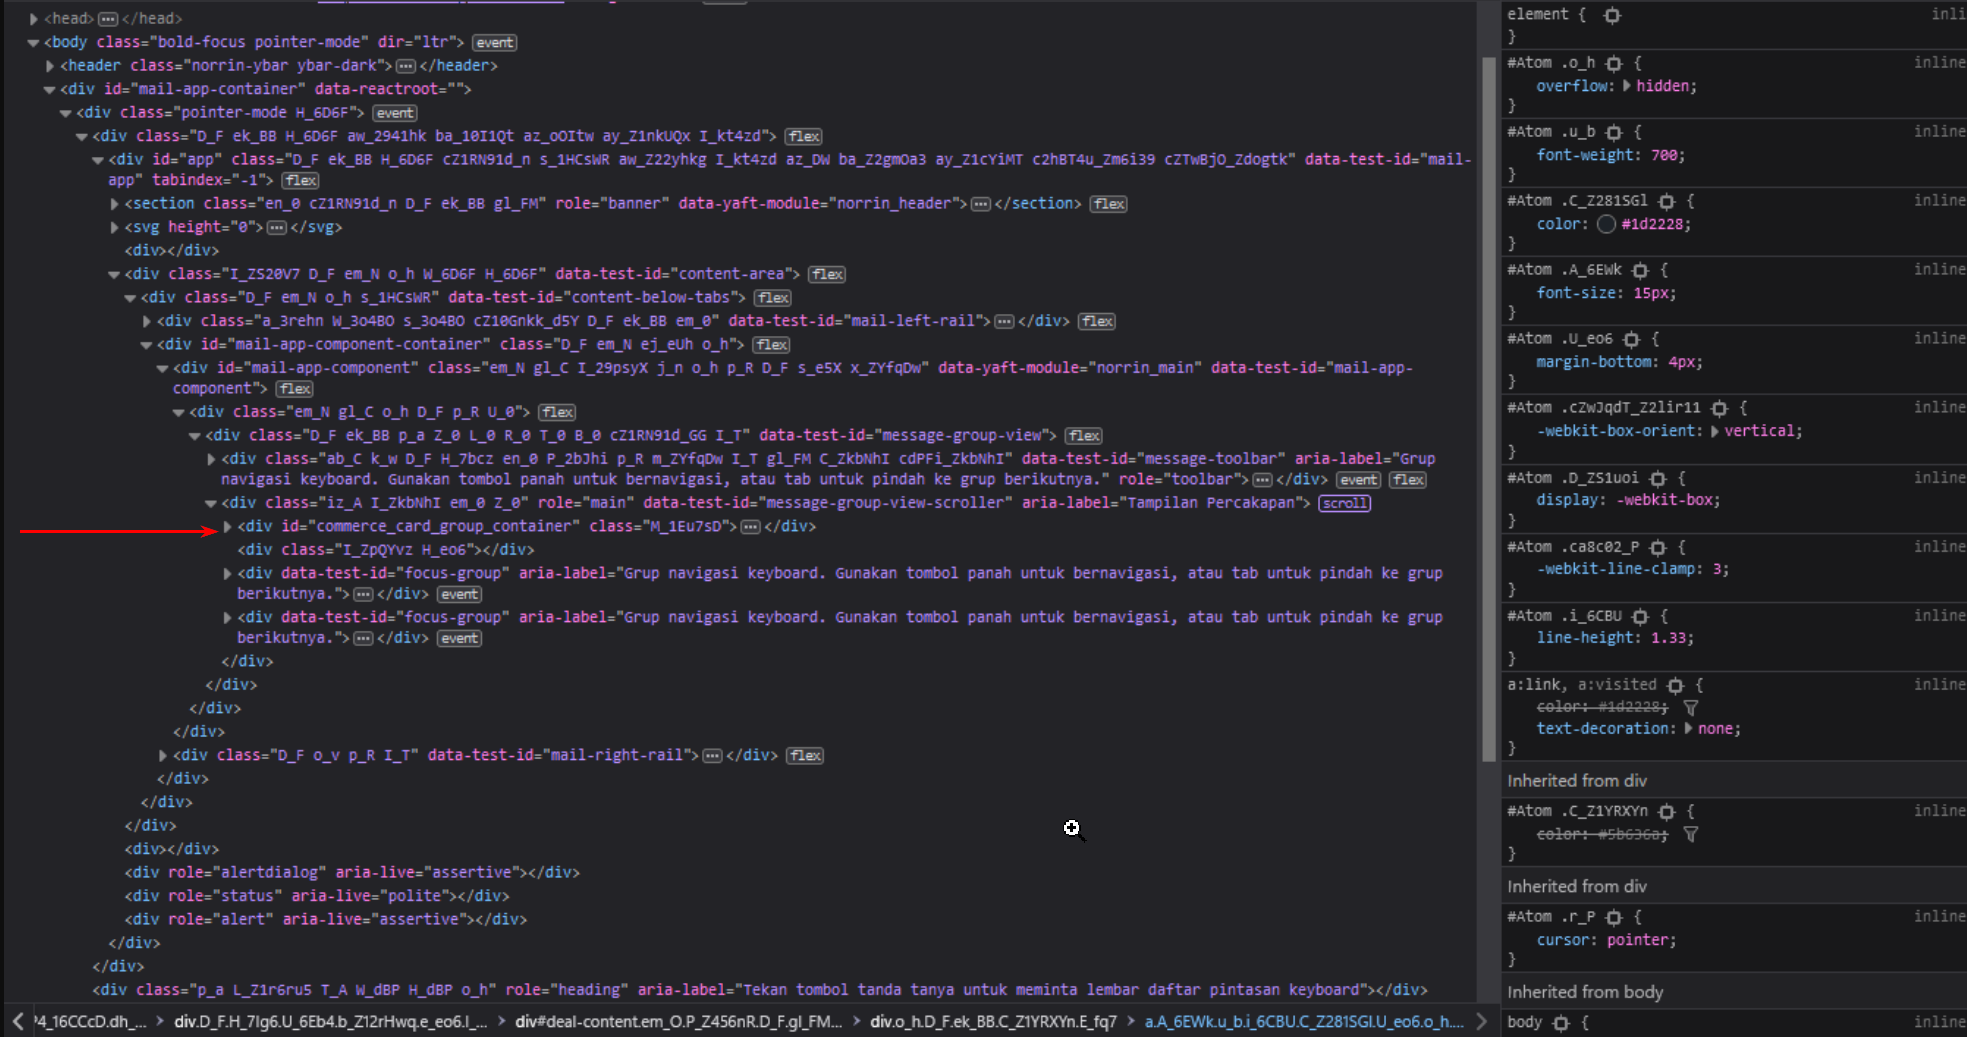Toggle flex badge on the mail-left-rail div
This screenshot has width=1967, height=1037.
tap(1097, 322)
